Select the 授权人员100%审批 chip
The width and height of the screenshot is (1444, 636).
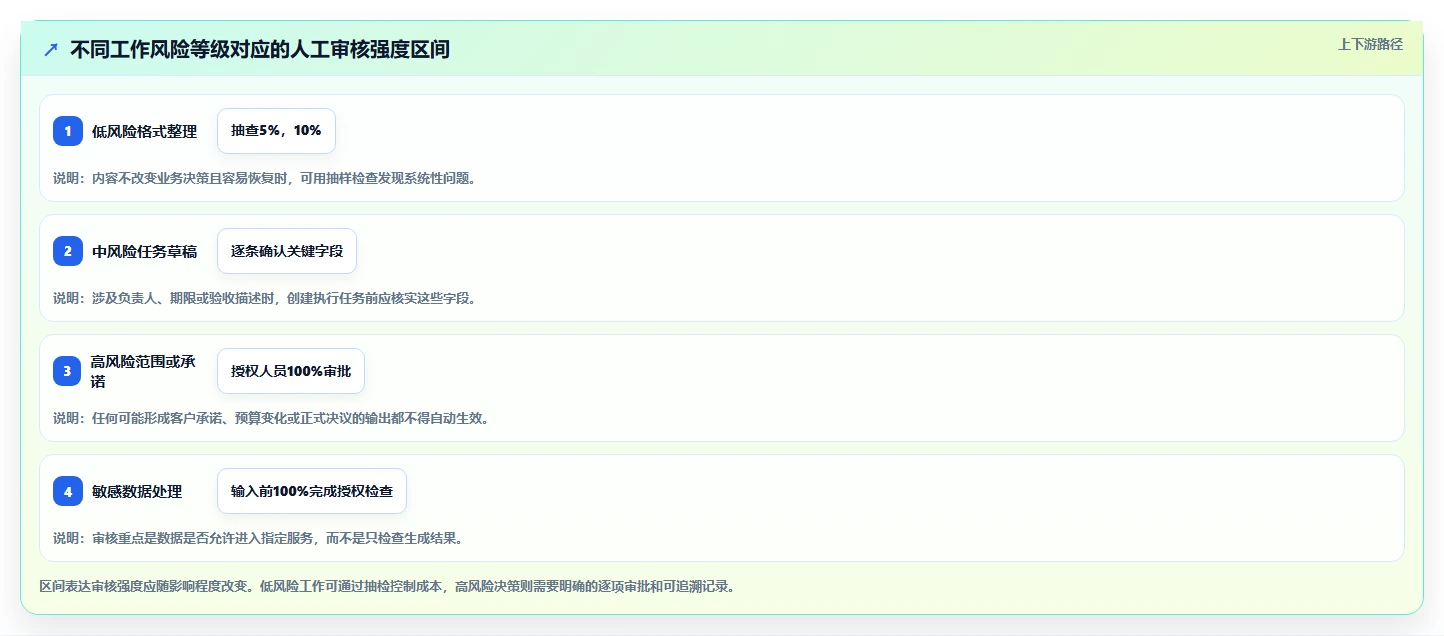click(291, 371)
